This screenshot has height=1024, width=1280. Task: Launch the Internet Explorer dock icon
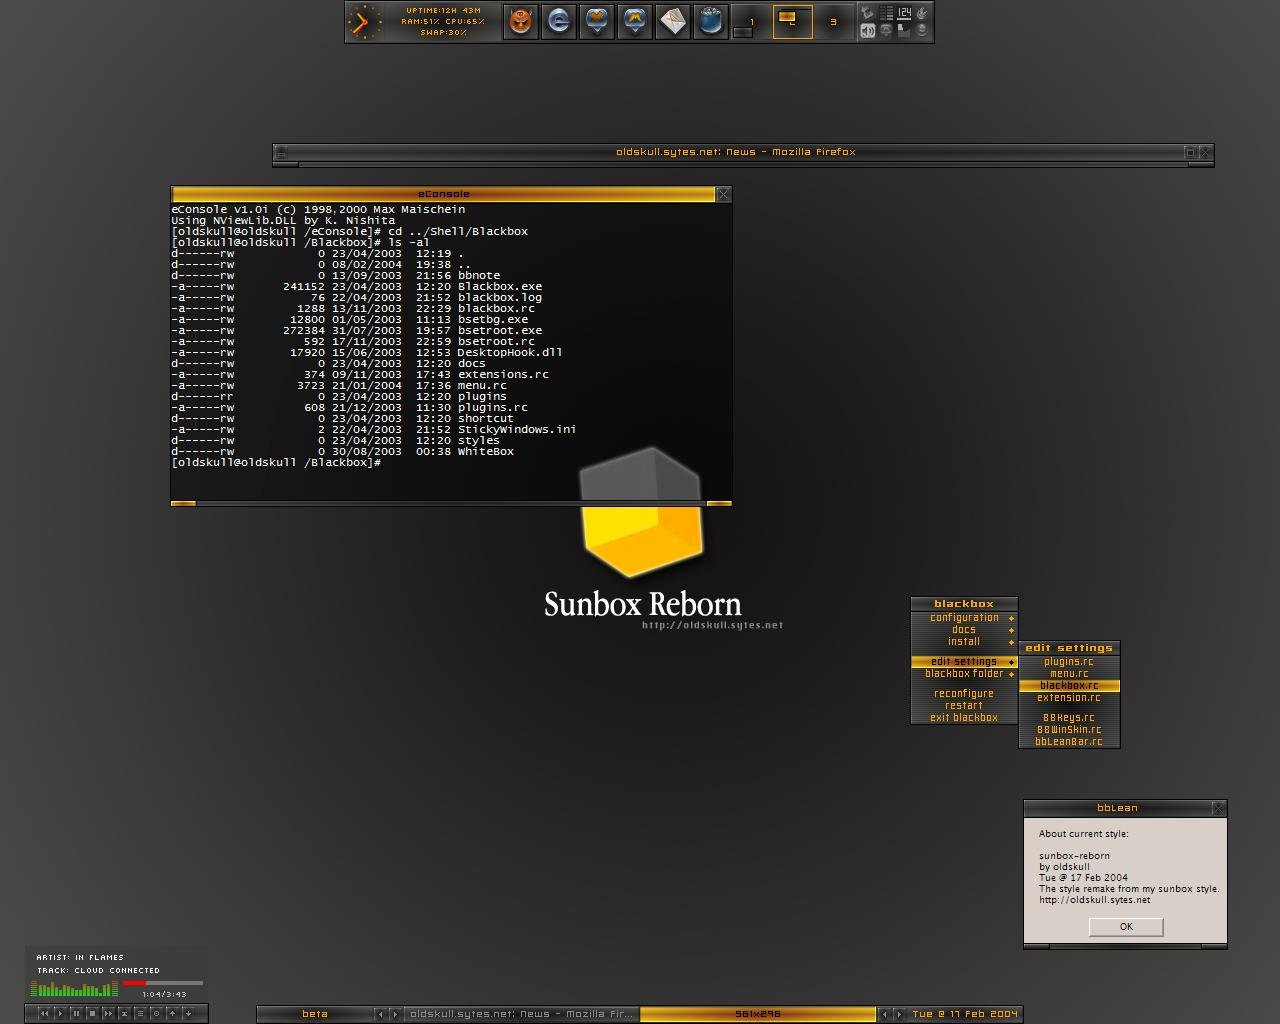coord(559,21)
